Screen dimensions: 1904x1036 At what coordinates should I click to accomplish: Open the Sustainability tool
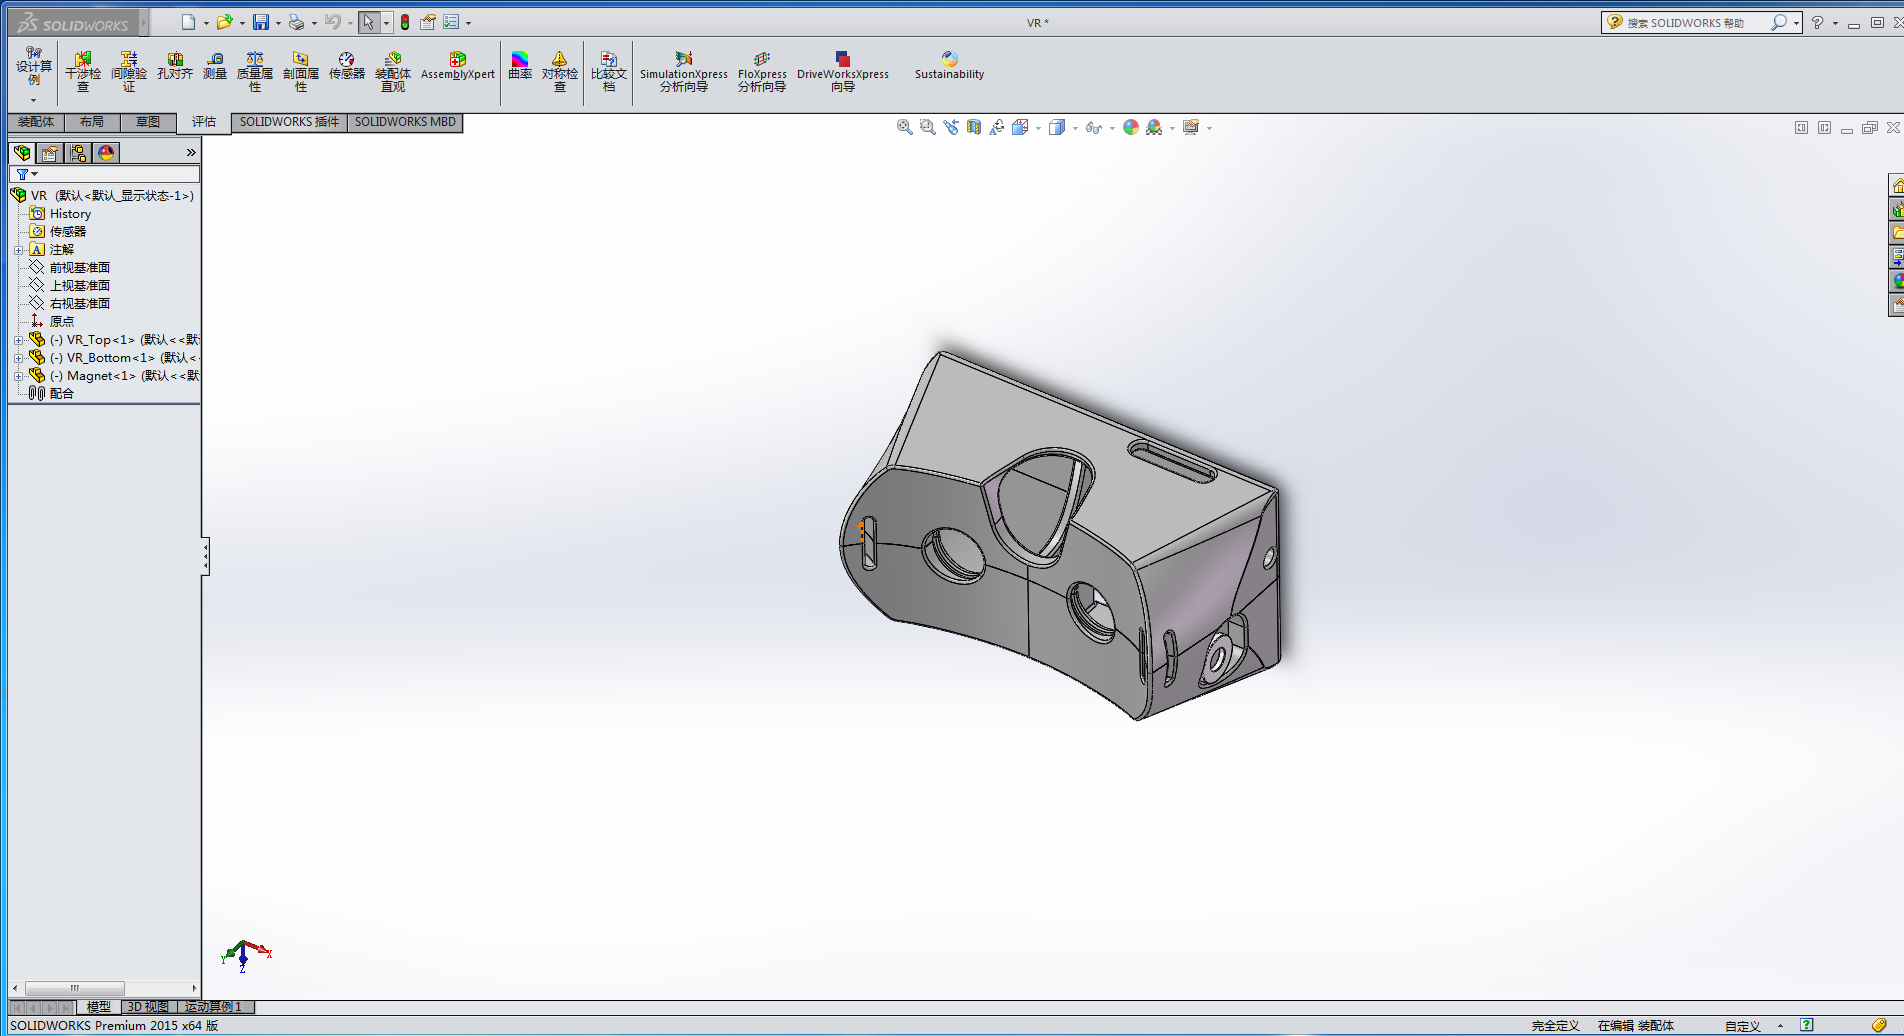pos(949,66)
